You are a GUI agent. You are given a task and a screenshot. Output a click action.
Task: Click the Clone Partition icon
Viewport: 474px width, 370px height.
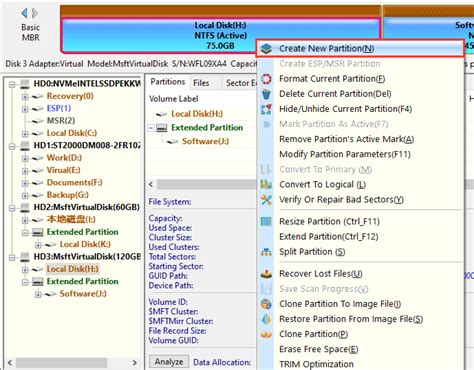[x=266, y=334]
